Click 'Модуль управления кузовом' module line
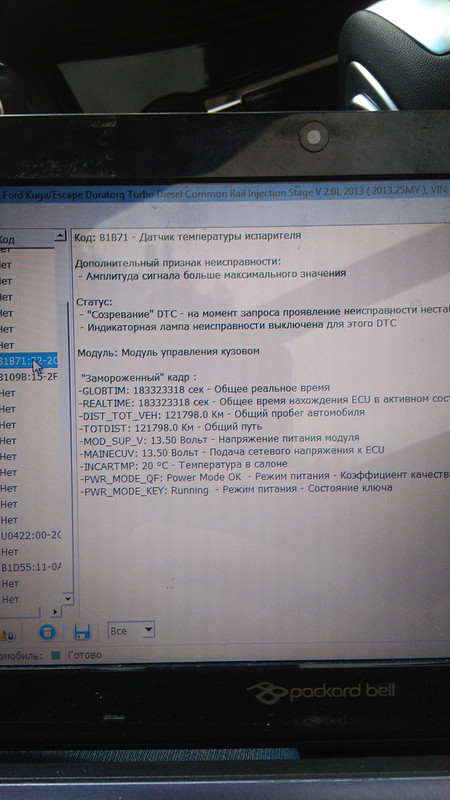 coord(168,352)
